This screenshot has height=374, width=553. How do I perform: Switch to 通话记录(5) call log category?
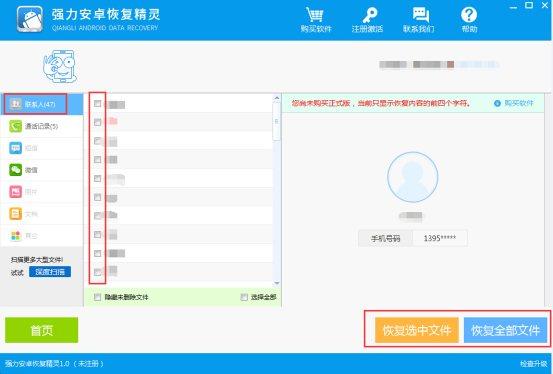(41, 126)
